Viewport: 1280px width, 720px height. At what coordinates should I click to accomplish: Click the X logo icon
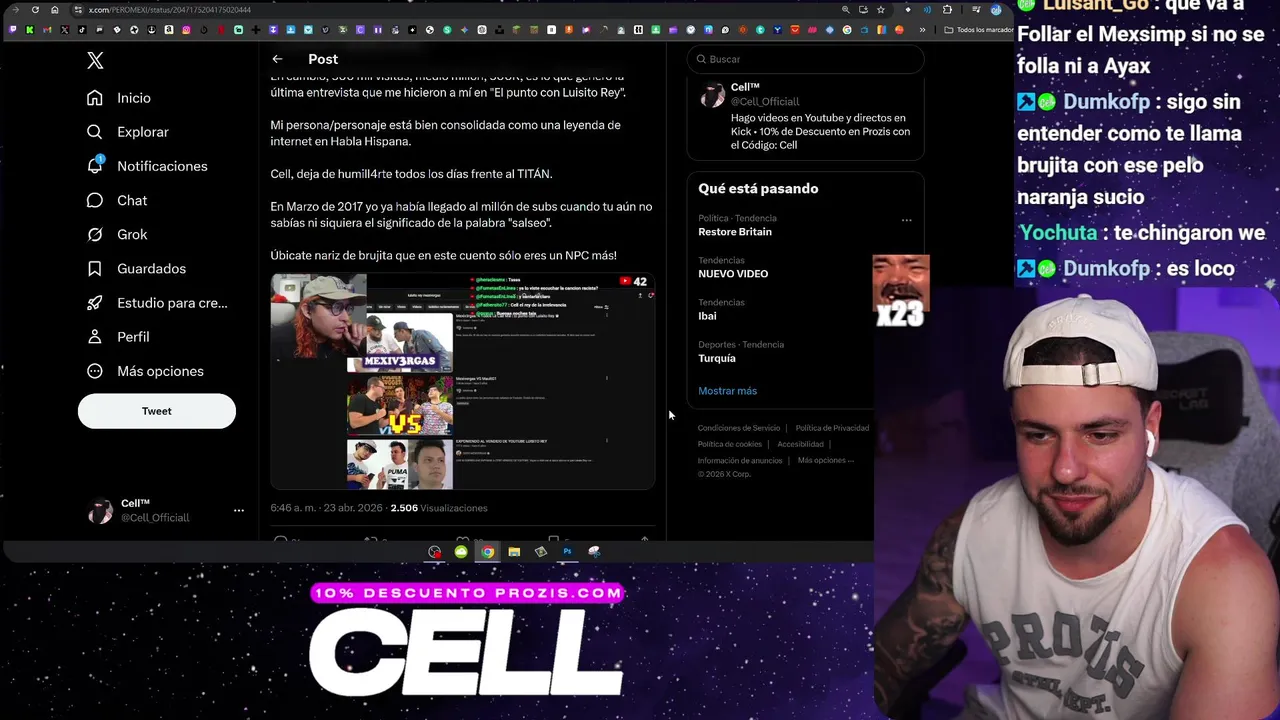(95, 61)
